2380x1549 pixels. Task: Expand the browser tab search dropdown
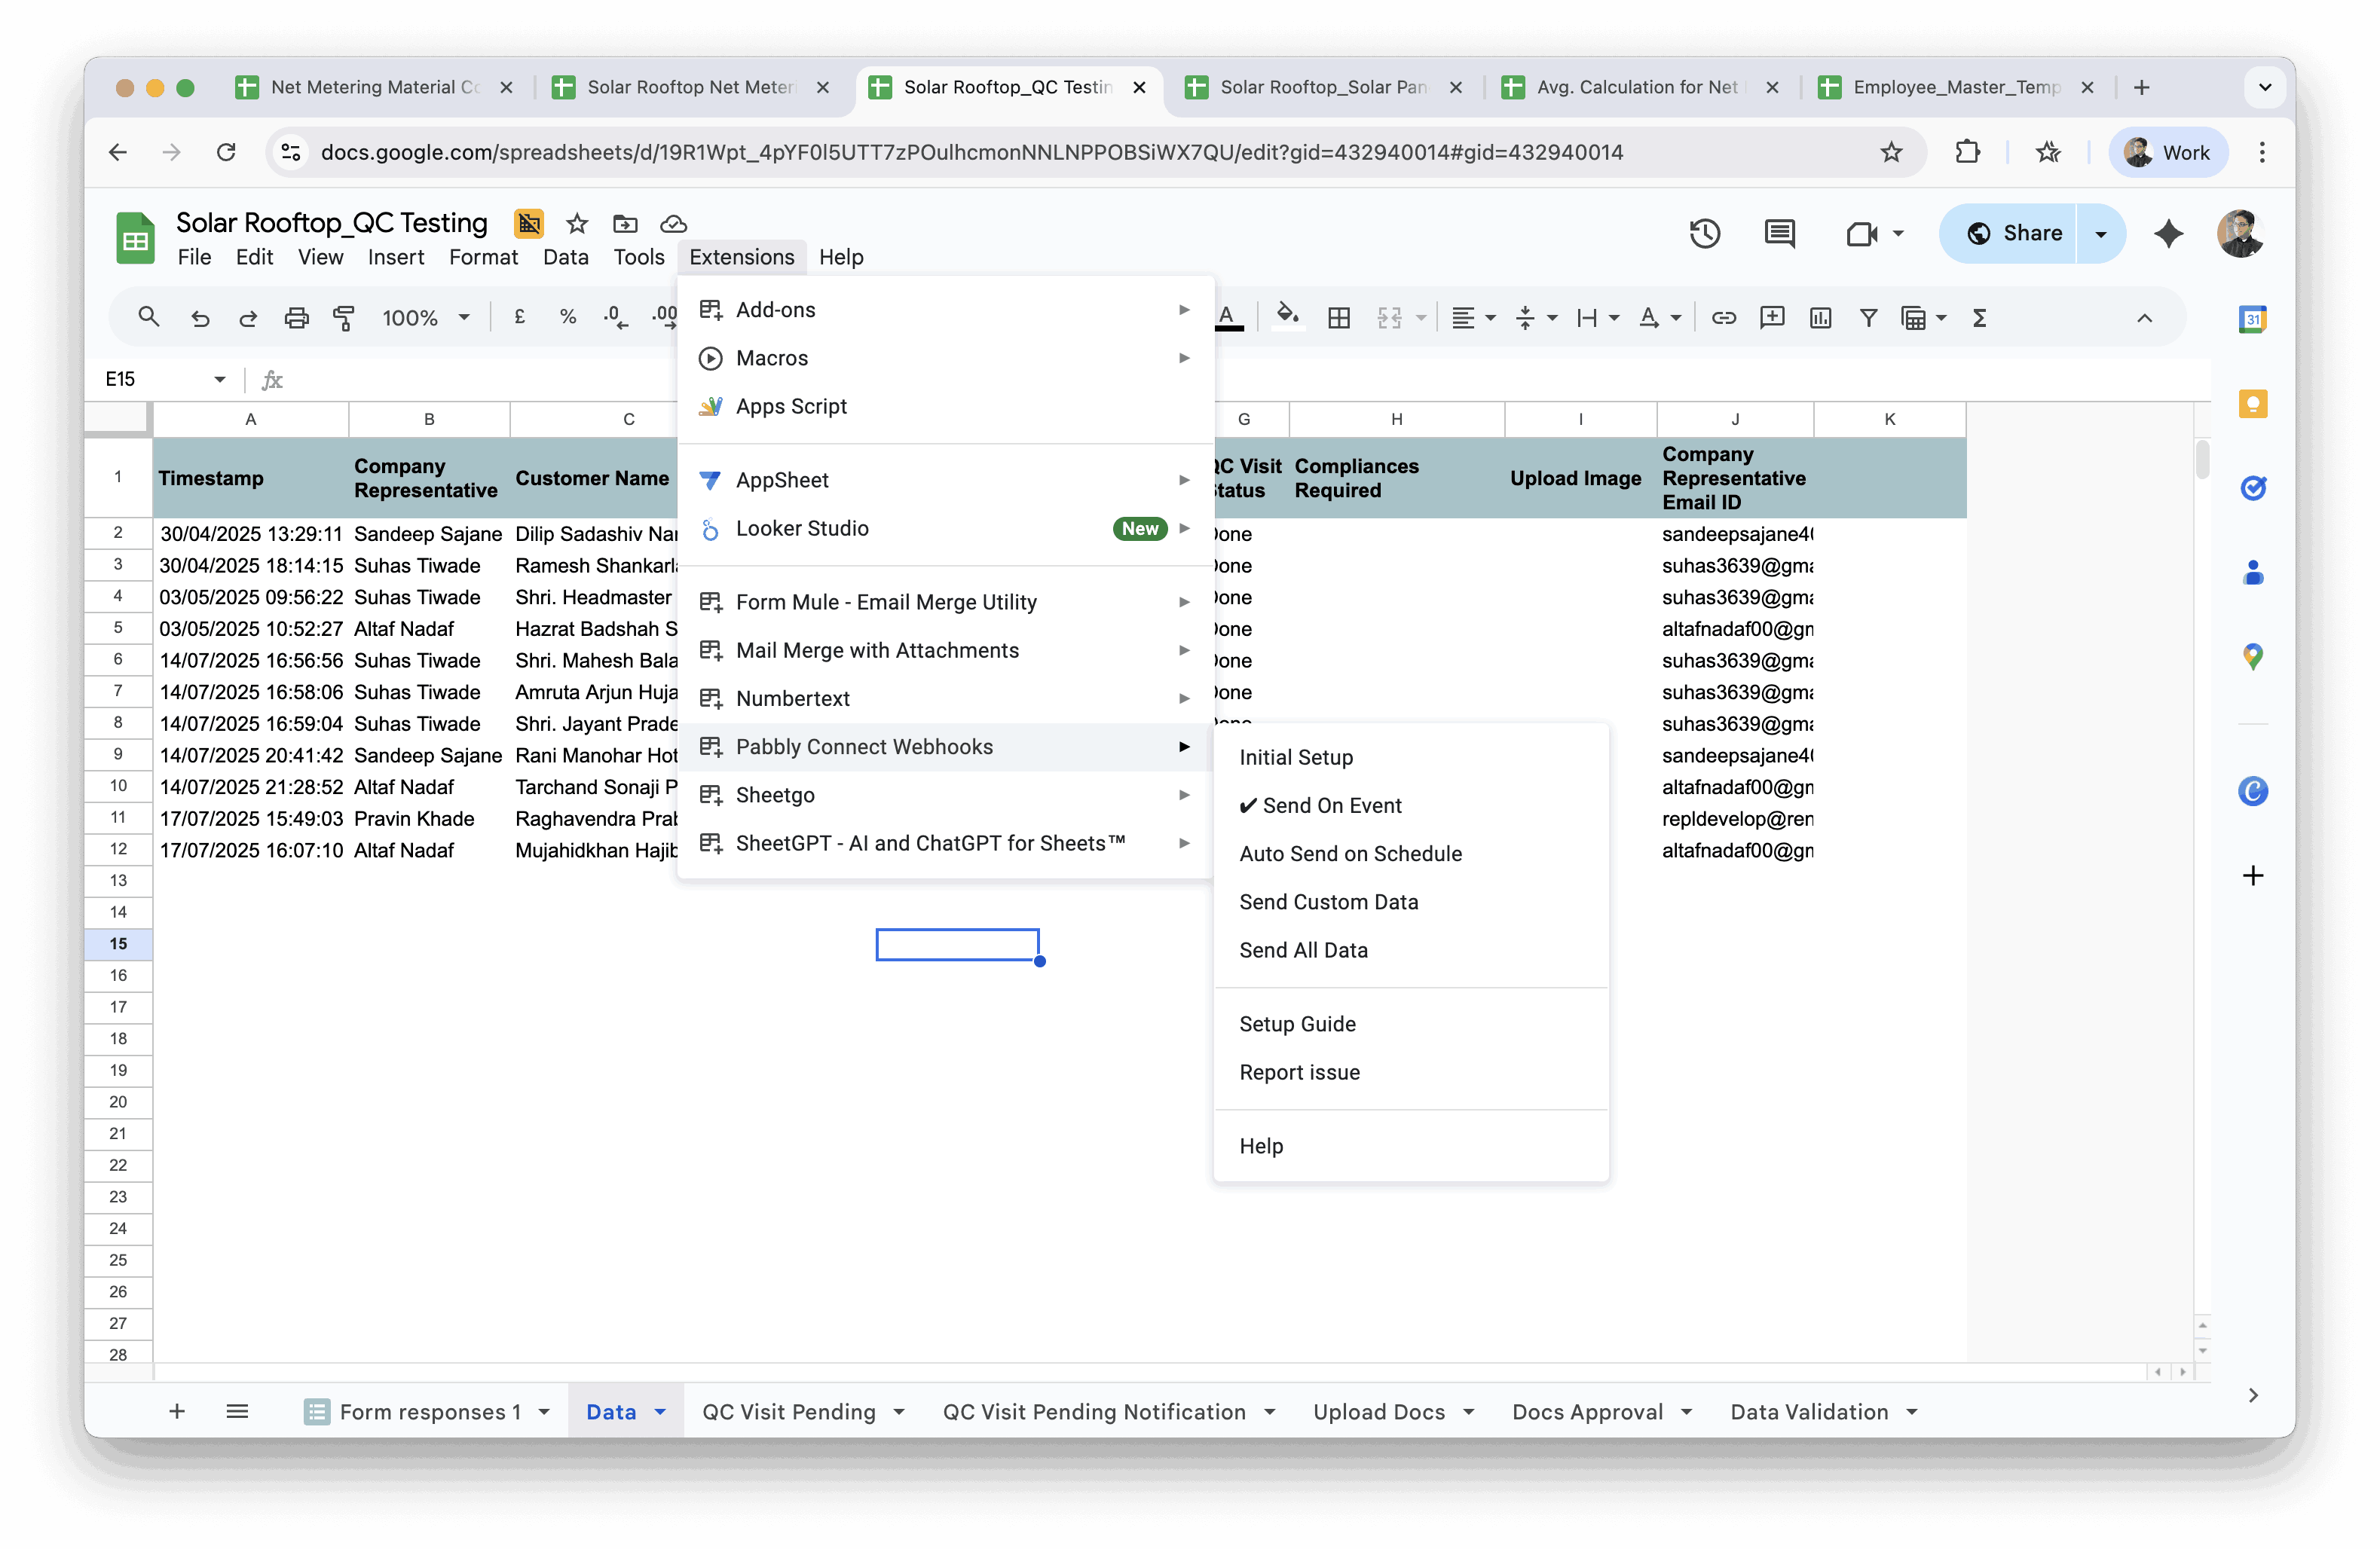tap(2264, 87)
